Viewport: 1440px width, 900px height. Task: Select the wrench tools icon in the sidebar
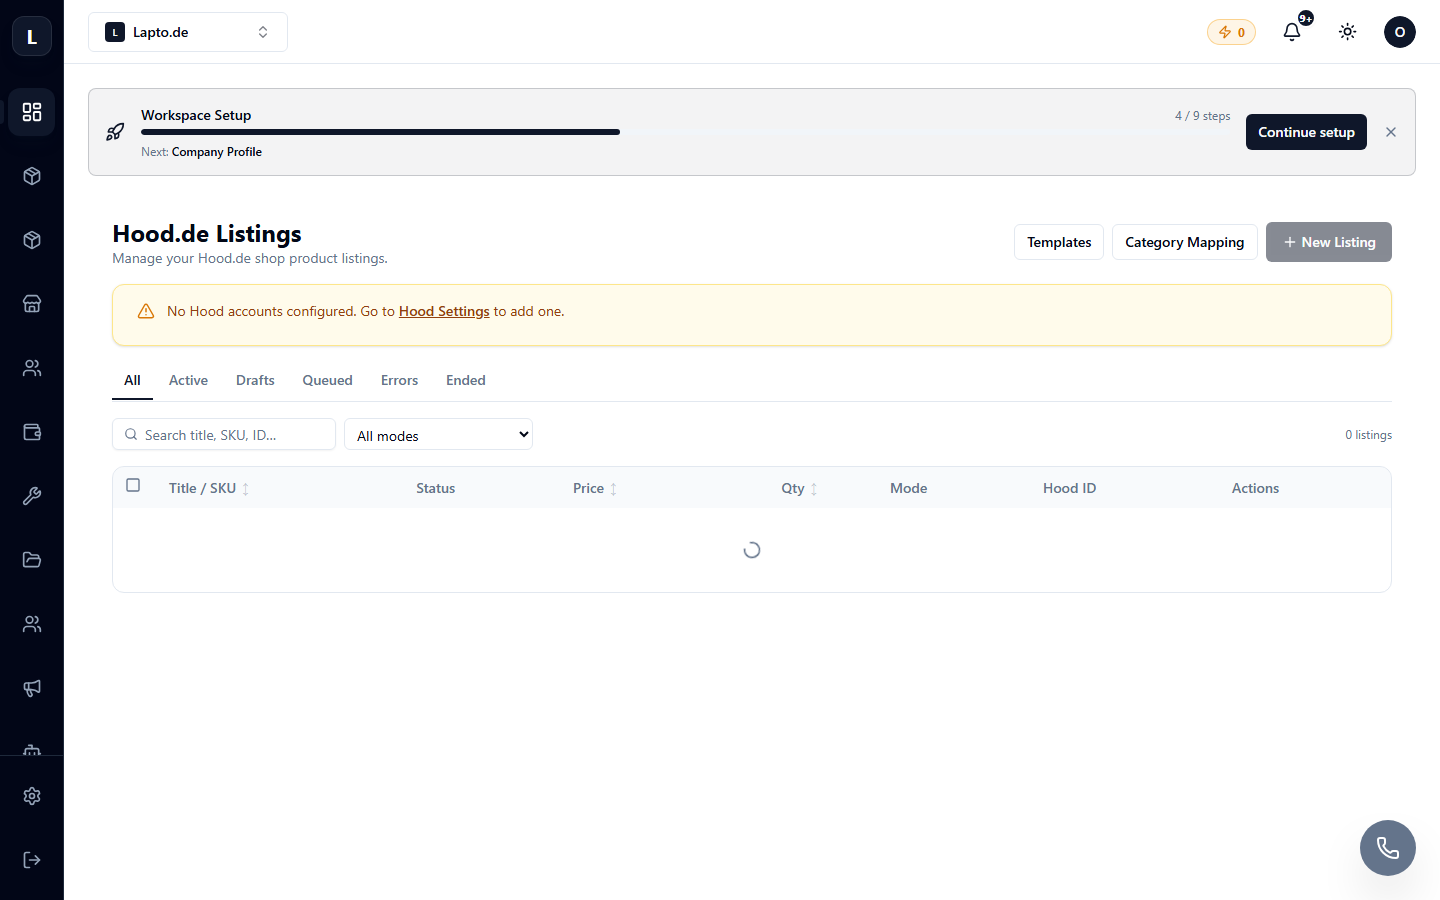[32, 496]
